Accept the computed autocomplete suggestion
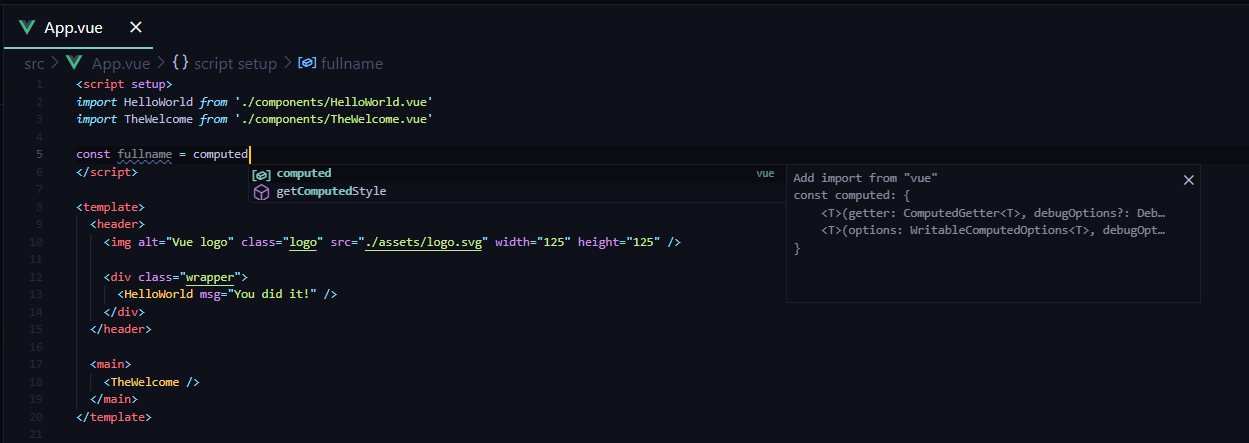Screen dimensions: 1249x443 click(x=304, y=173)
